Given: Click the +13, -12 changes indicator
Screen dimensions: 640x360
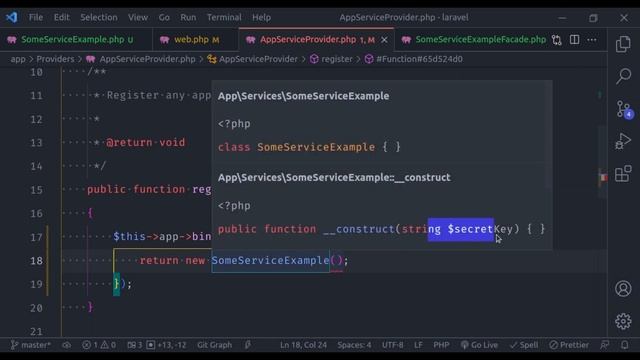Looking at the screenshot, I should click(x=167, y=345).
